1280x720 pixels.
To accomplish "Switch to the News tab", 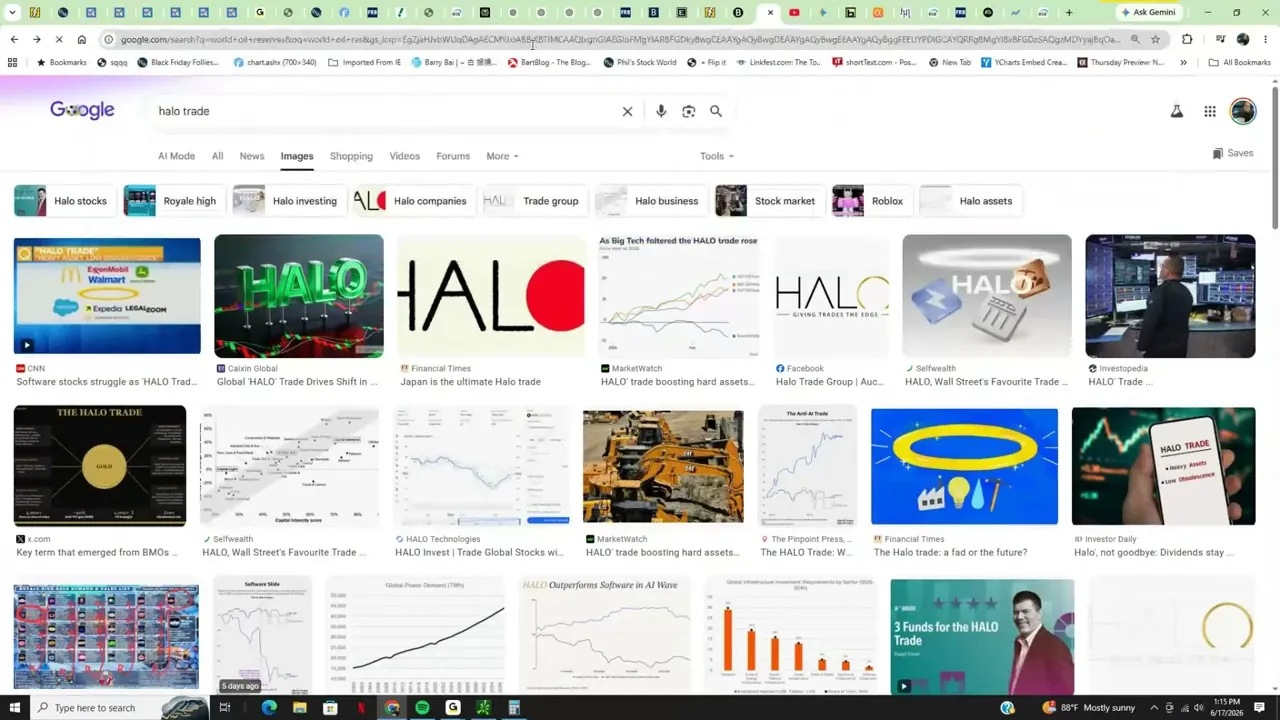I will point(252,156).
